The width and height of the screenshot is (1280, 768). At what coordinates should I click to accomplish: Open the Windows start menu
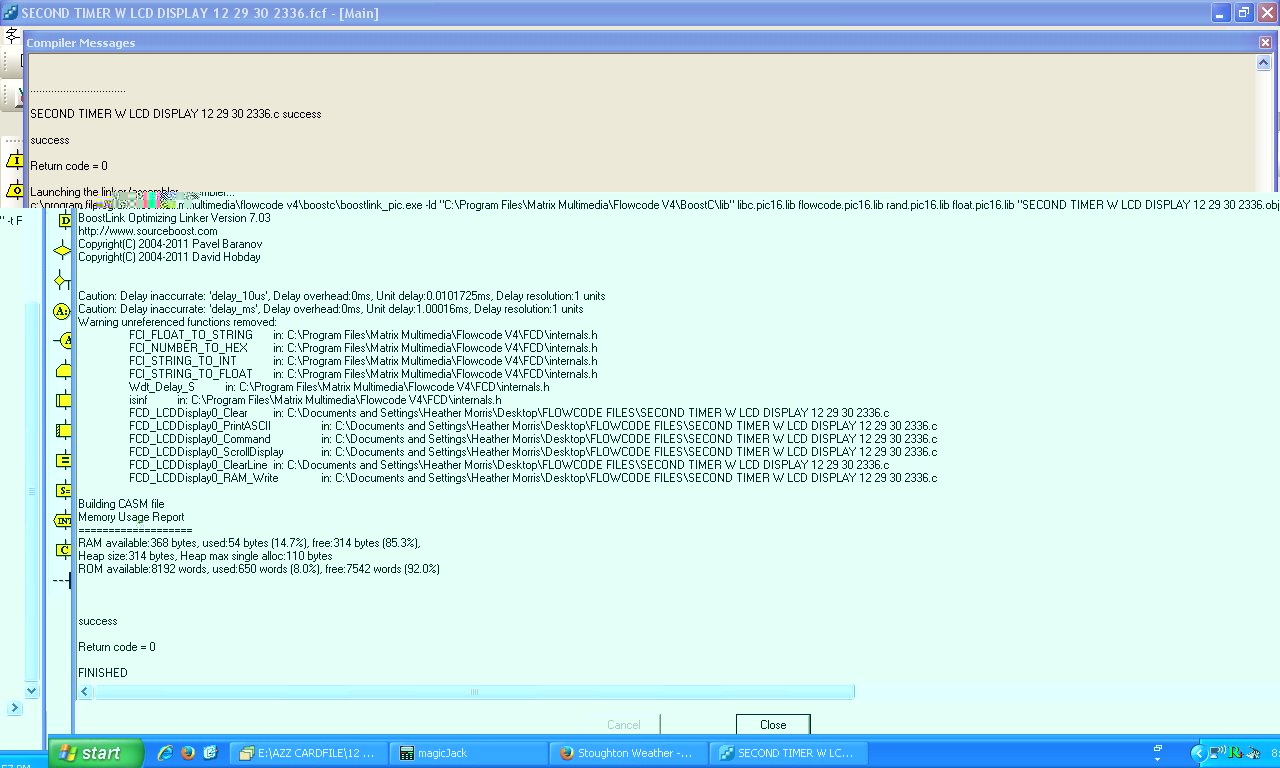(96, 753)
